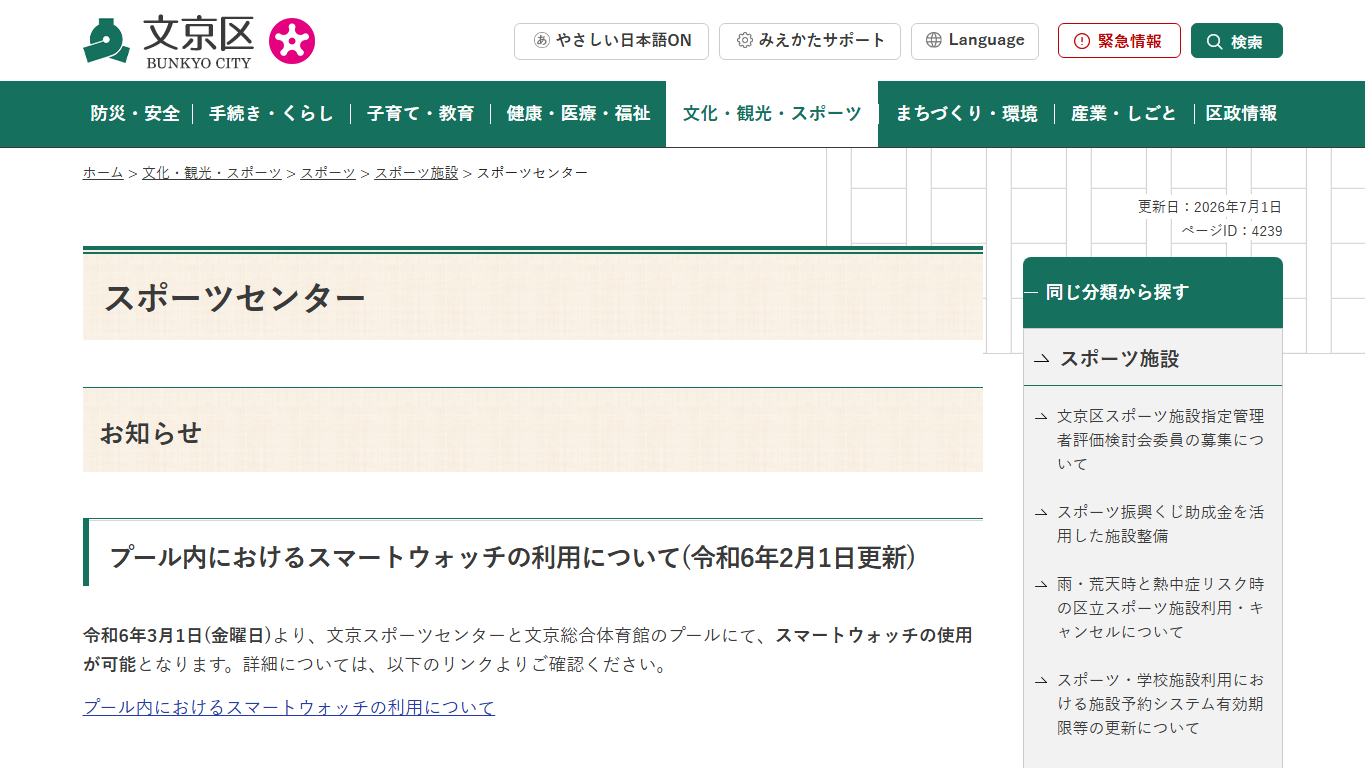Click the 更新日：2026年7月1日 text
Screen dimensions: 1365x768
pyautogui.click(x=1210, y=207)
